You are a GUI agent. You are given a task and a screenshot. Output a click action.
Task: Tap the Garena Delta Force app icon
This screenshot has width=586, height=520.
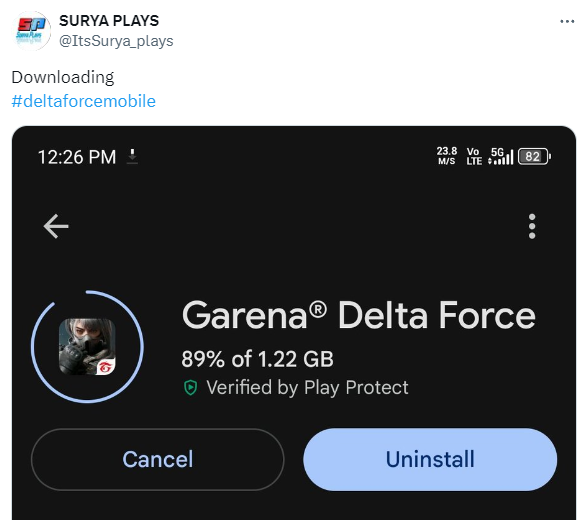point(87,347)
